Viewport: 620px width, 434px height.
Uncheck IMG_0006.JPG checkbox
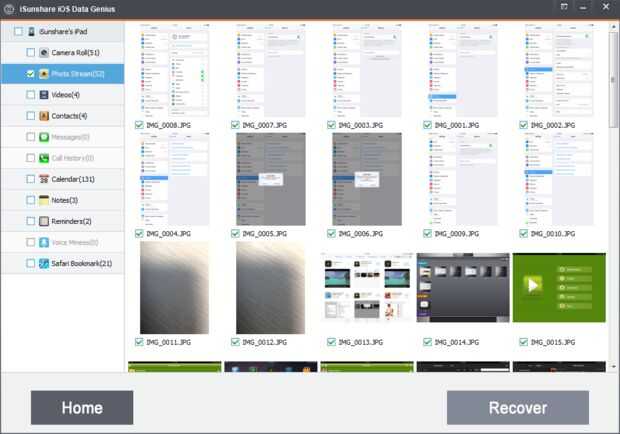point(331,234)
